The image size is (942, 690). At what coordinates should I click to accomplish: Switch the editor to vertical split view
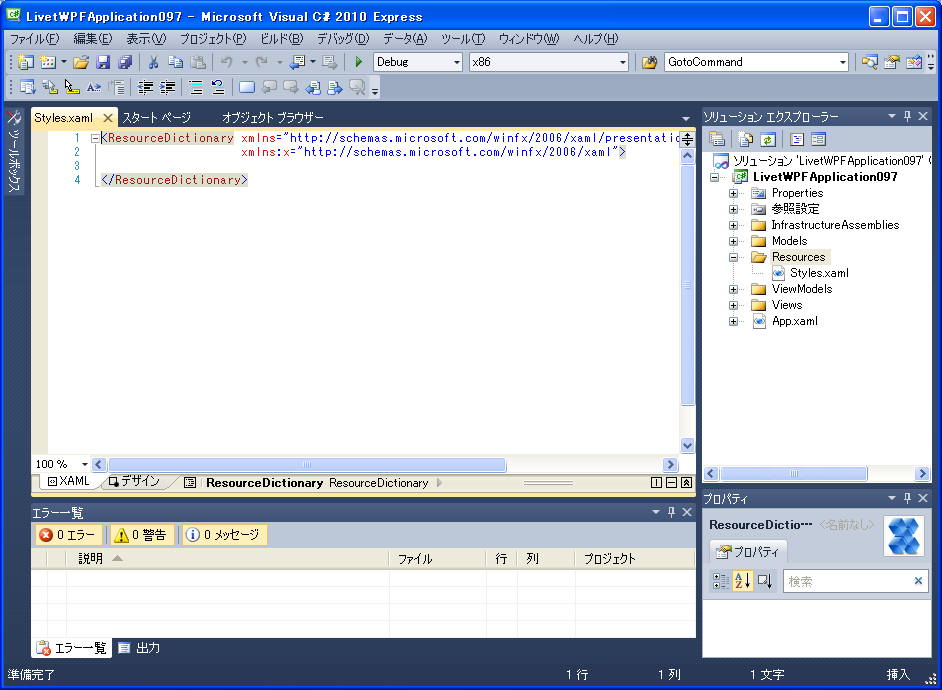(657, 483)
